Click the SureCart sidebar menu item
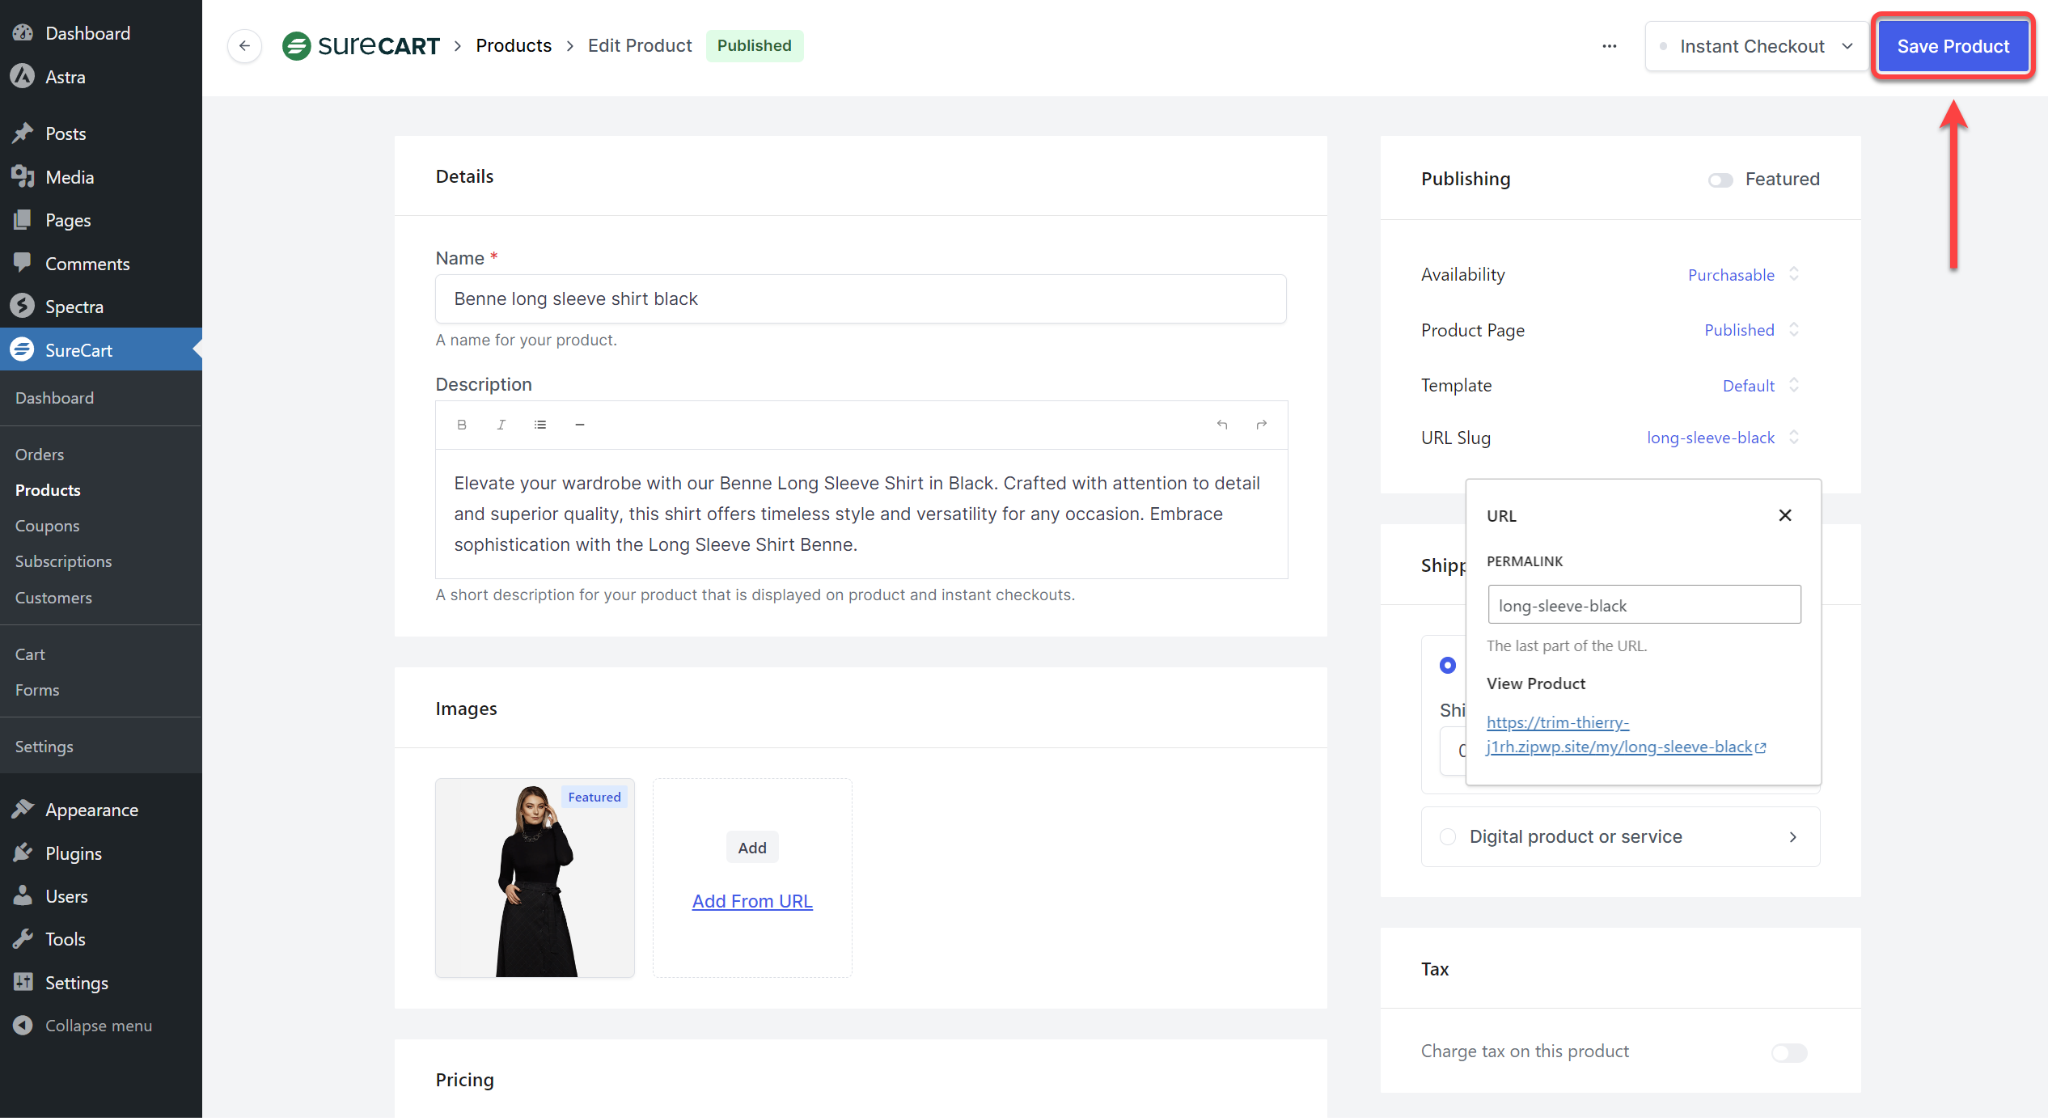The width and height of the screenshot is (2048, 1118). pos(77,350)
